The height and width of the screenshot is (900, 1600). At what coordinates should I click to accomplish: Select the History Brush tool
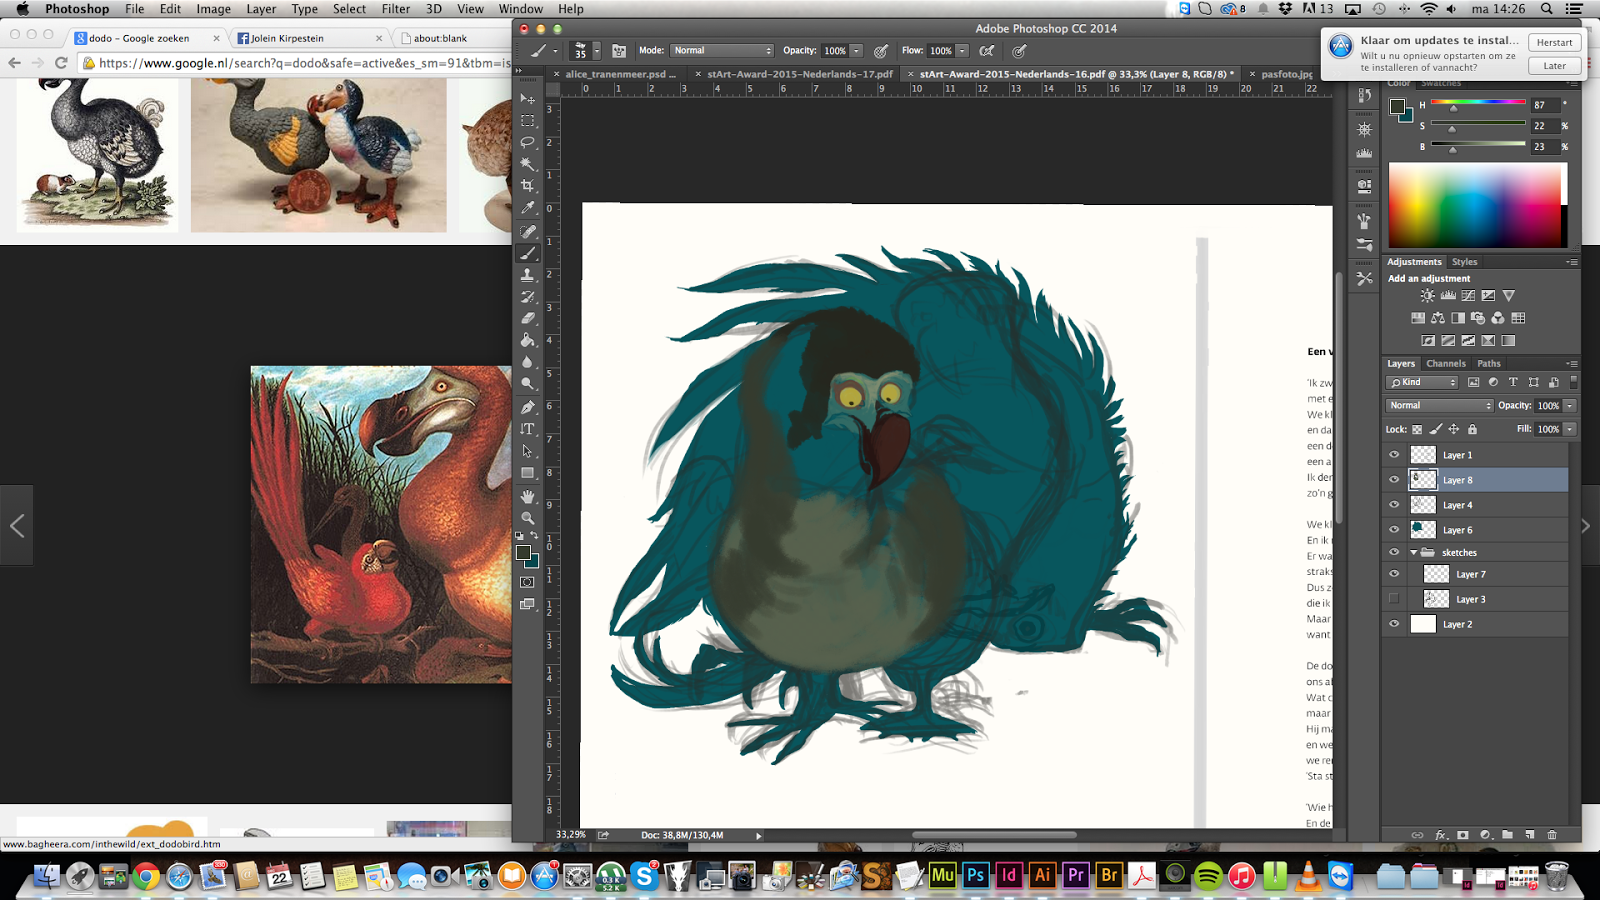tap(527, 297)
